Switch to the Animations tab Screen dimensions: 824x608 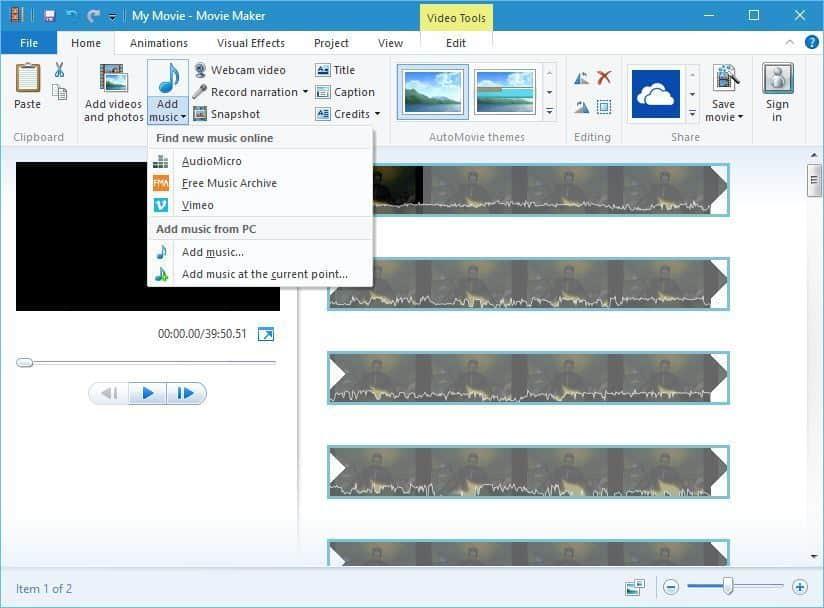pyautogui.click(x=159, y=43)
